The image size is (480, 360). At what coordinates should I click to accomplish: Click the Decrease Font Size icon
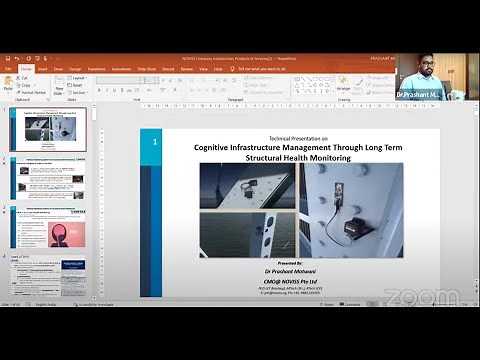pyautogui.click(x=171, y=80)
